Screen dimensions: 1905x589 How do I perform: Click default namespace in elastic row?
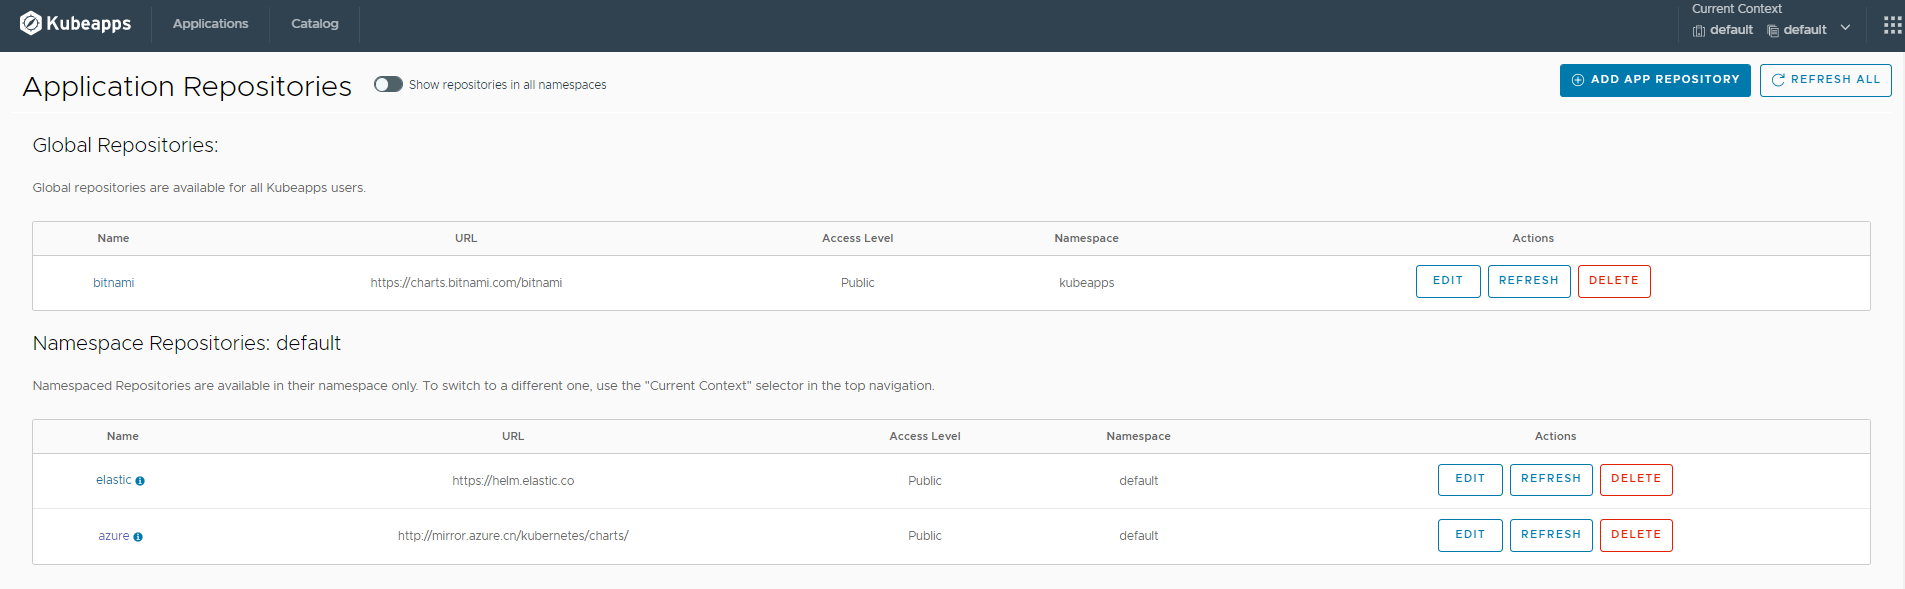click(x=1138, y=481)
